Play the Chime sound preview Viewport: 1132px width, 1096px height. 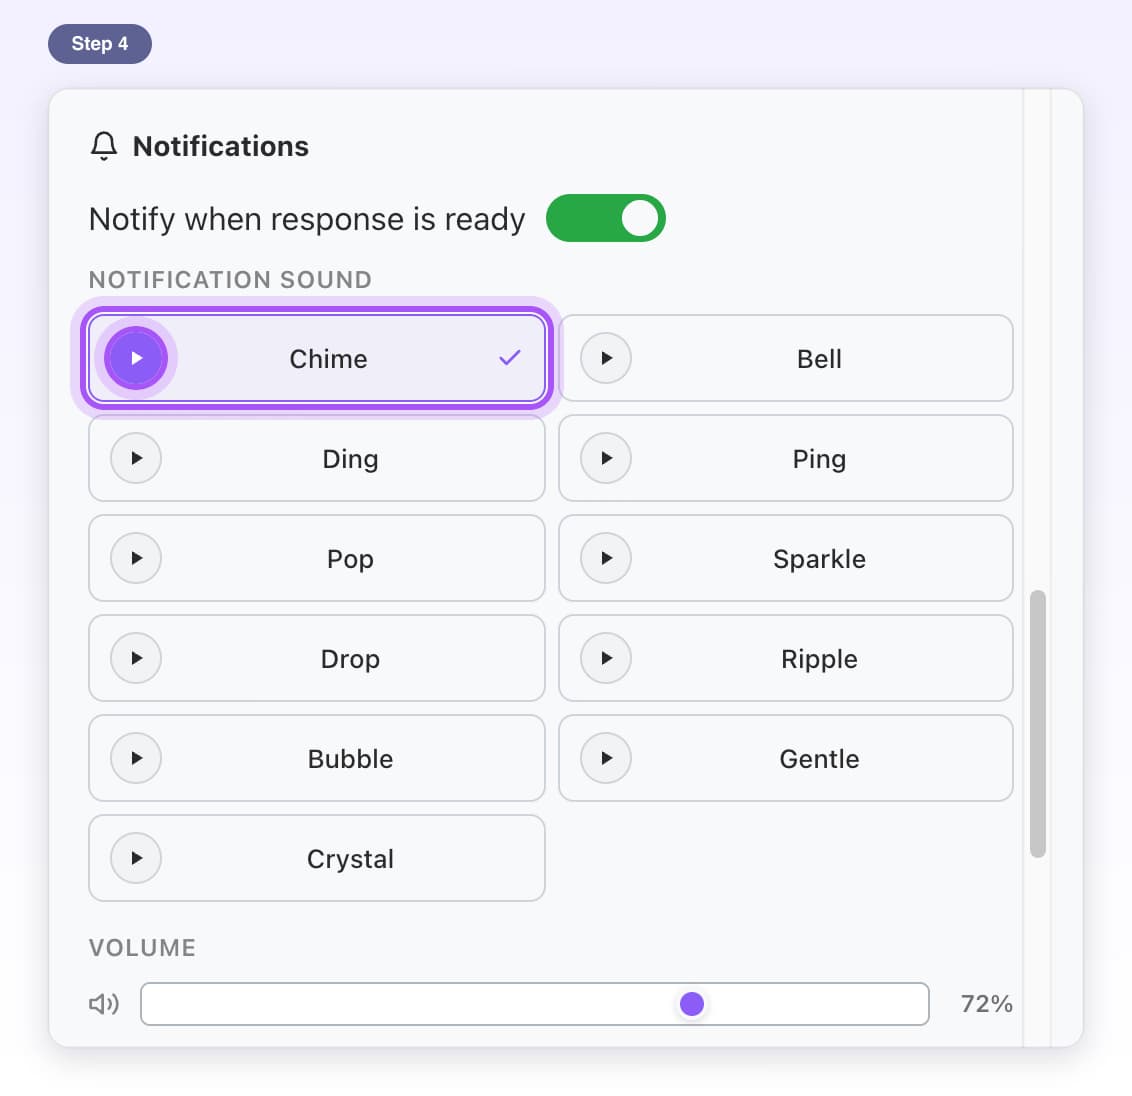coord(136,358)
